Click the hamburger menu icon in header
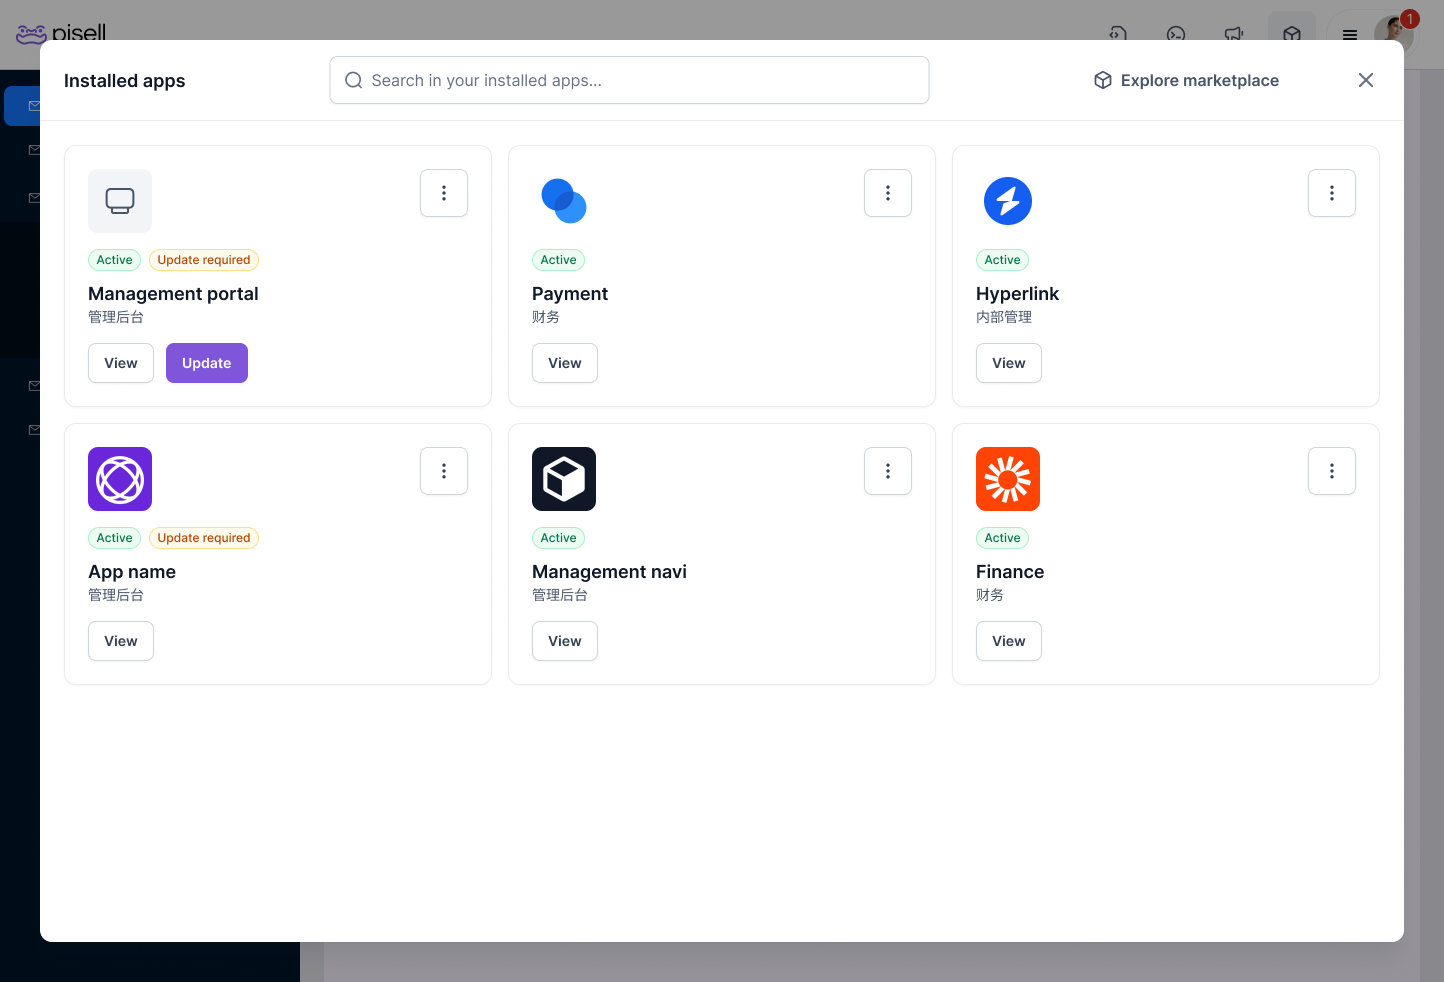Image resolution: width=1444 pixels, height=982 pixels. [x=1350, y=34]
